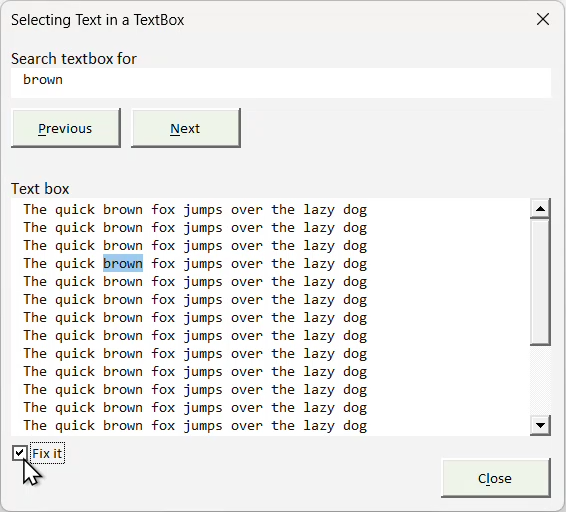Click the Text box label

coord(40,189)
